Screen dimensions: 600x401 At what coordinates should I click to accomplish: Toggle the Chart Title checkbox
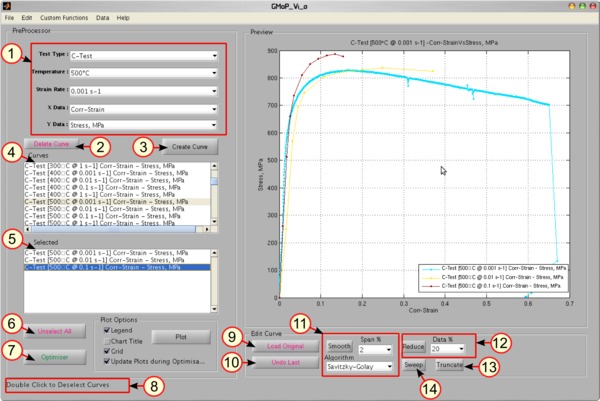point(107,341)
